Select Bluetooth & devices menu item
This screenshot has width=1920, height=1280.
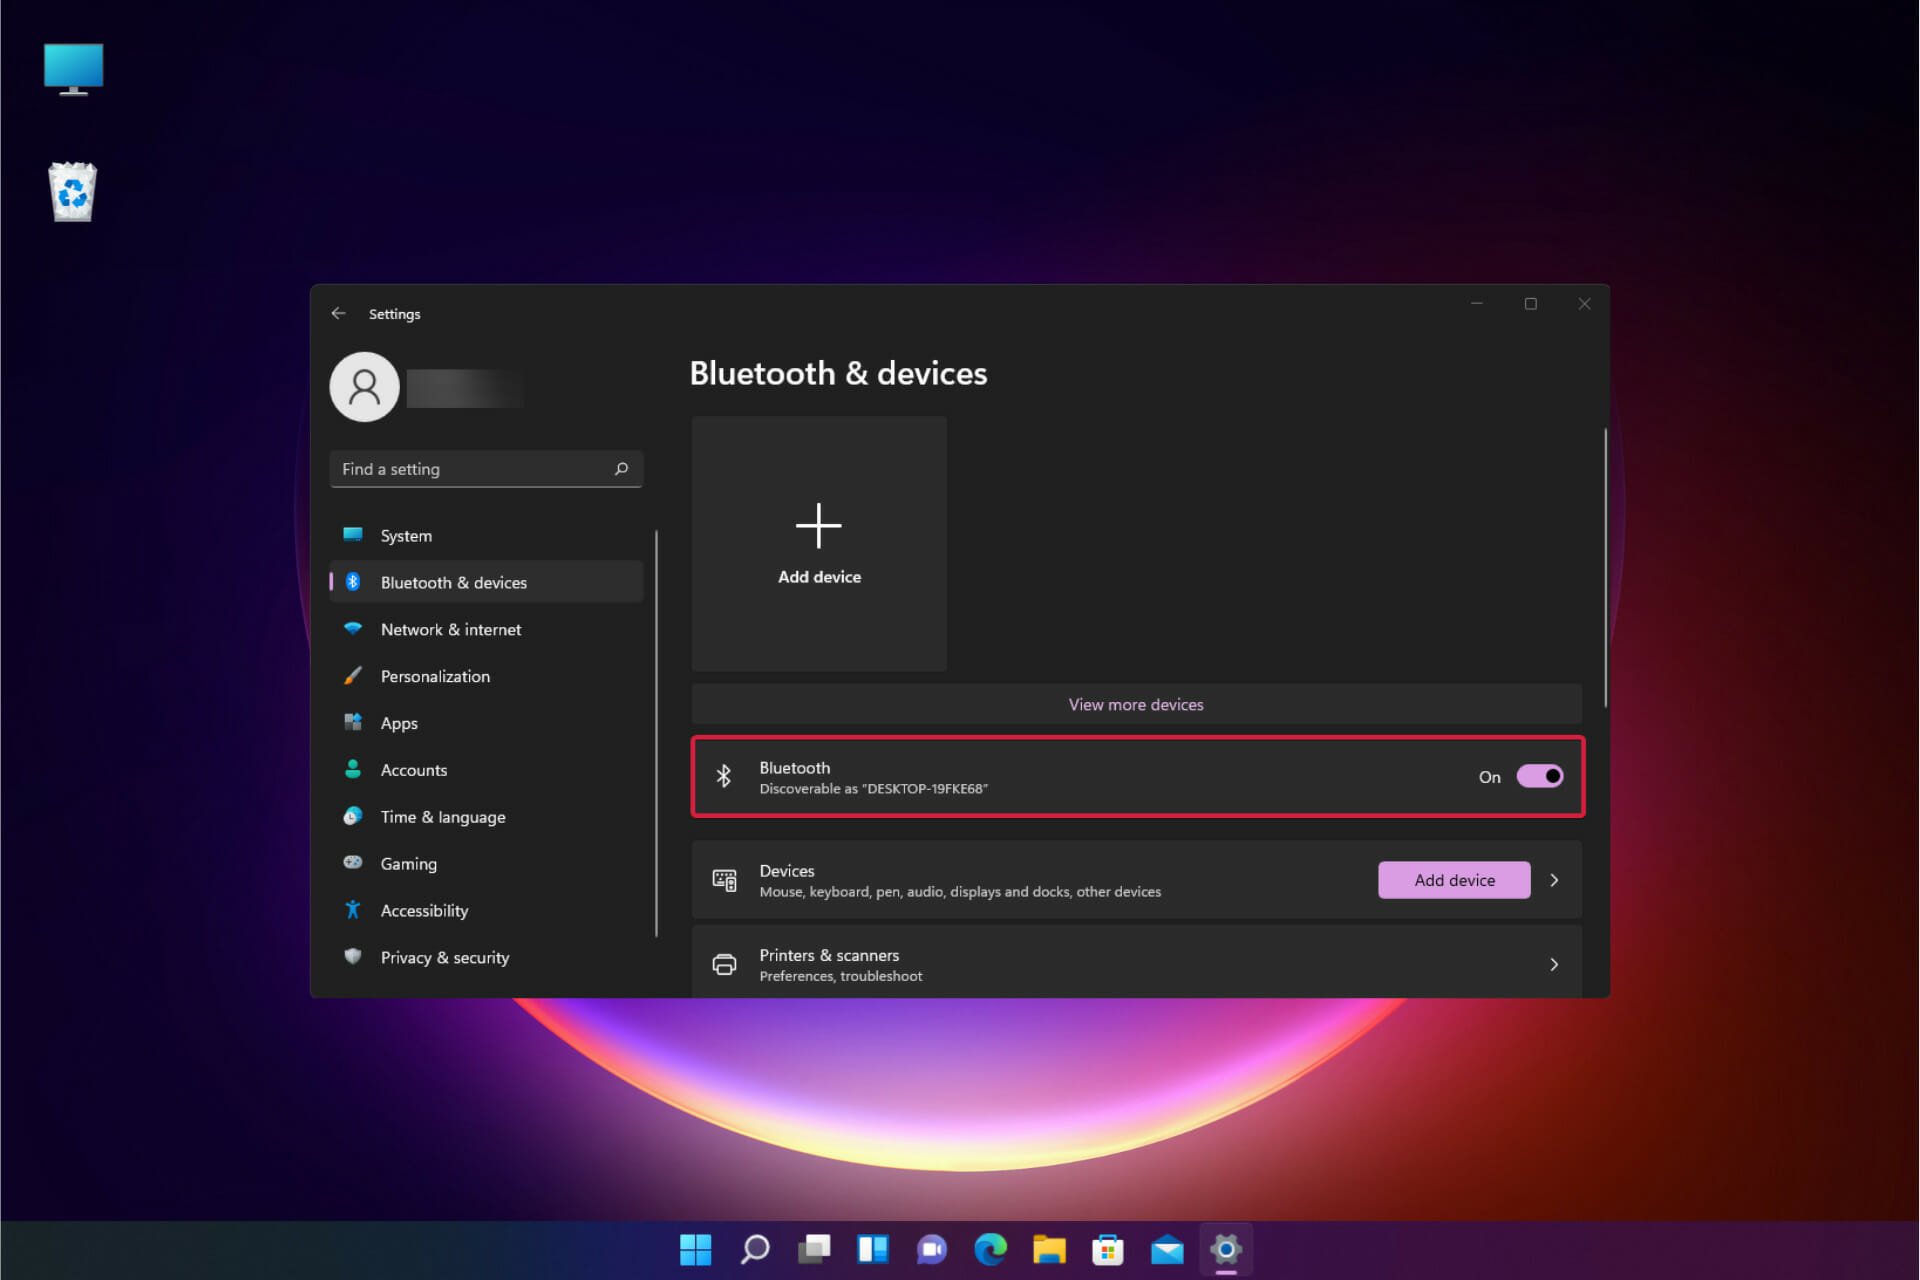453,581
